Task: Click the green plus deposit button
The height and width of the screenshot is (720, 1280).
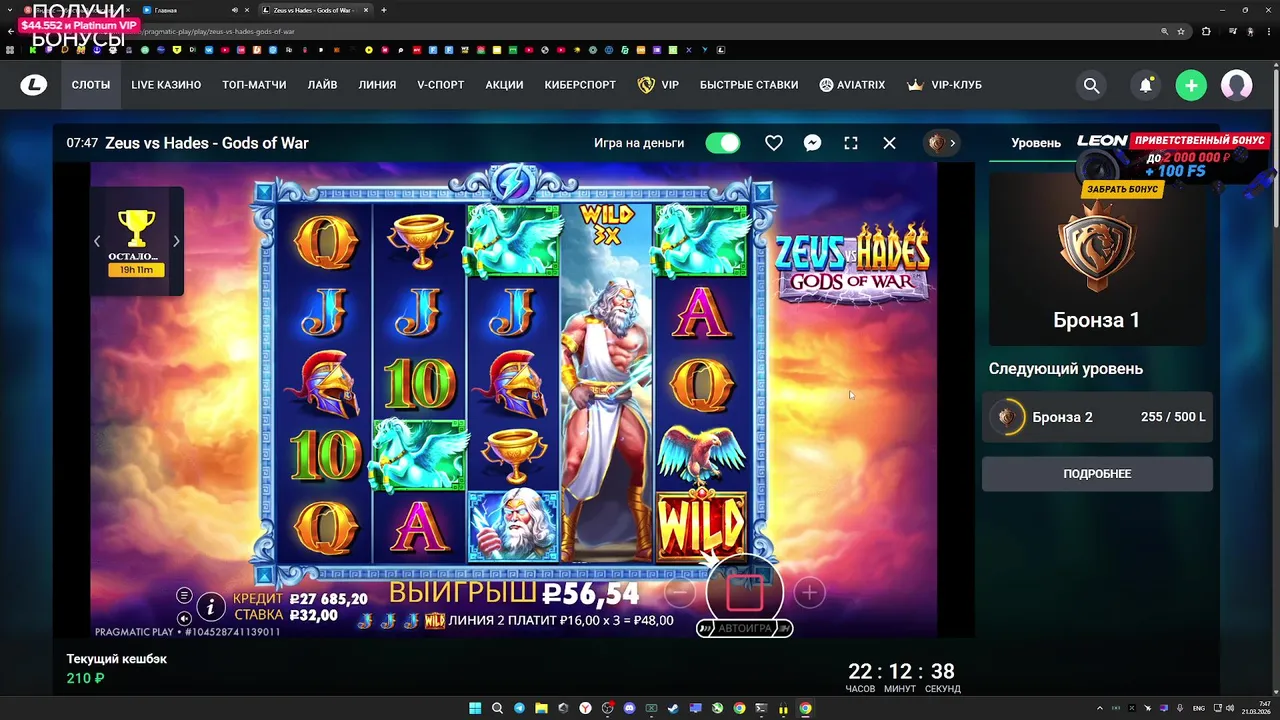Action: [1191, 86]
